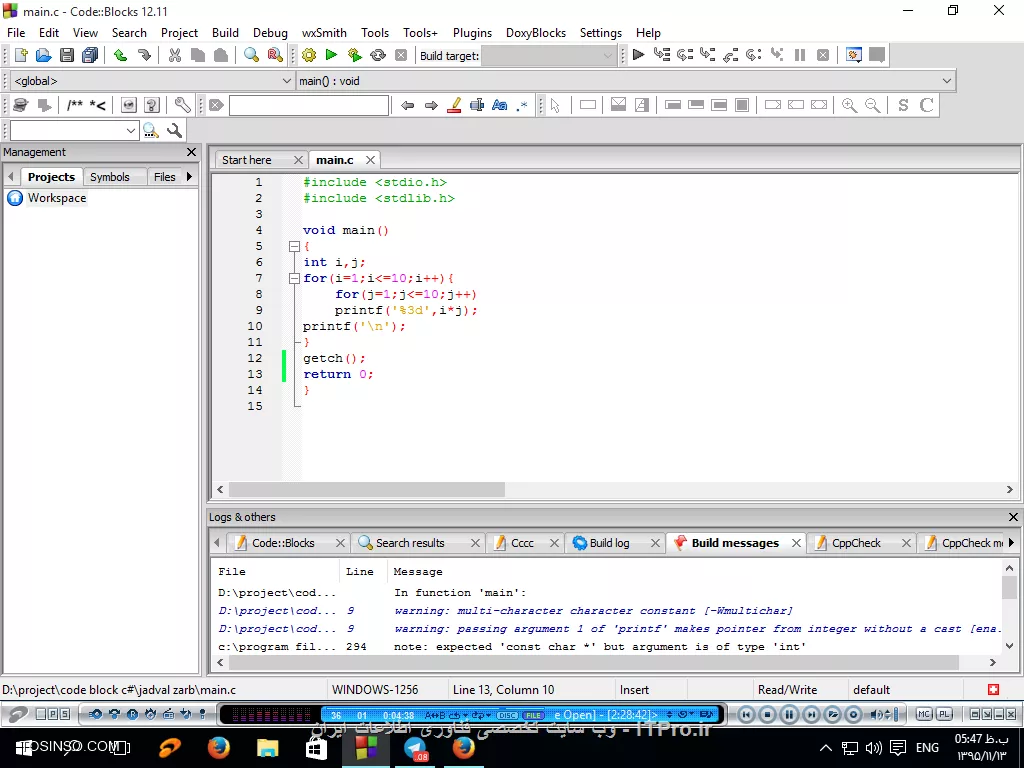Show more log tabs with right arrow

(1011, 543)
